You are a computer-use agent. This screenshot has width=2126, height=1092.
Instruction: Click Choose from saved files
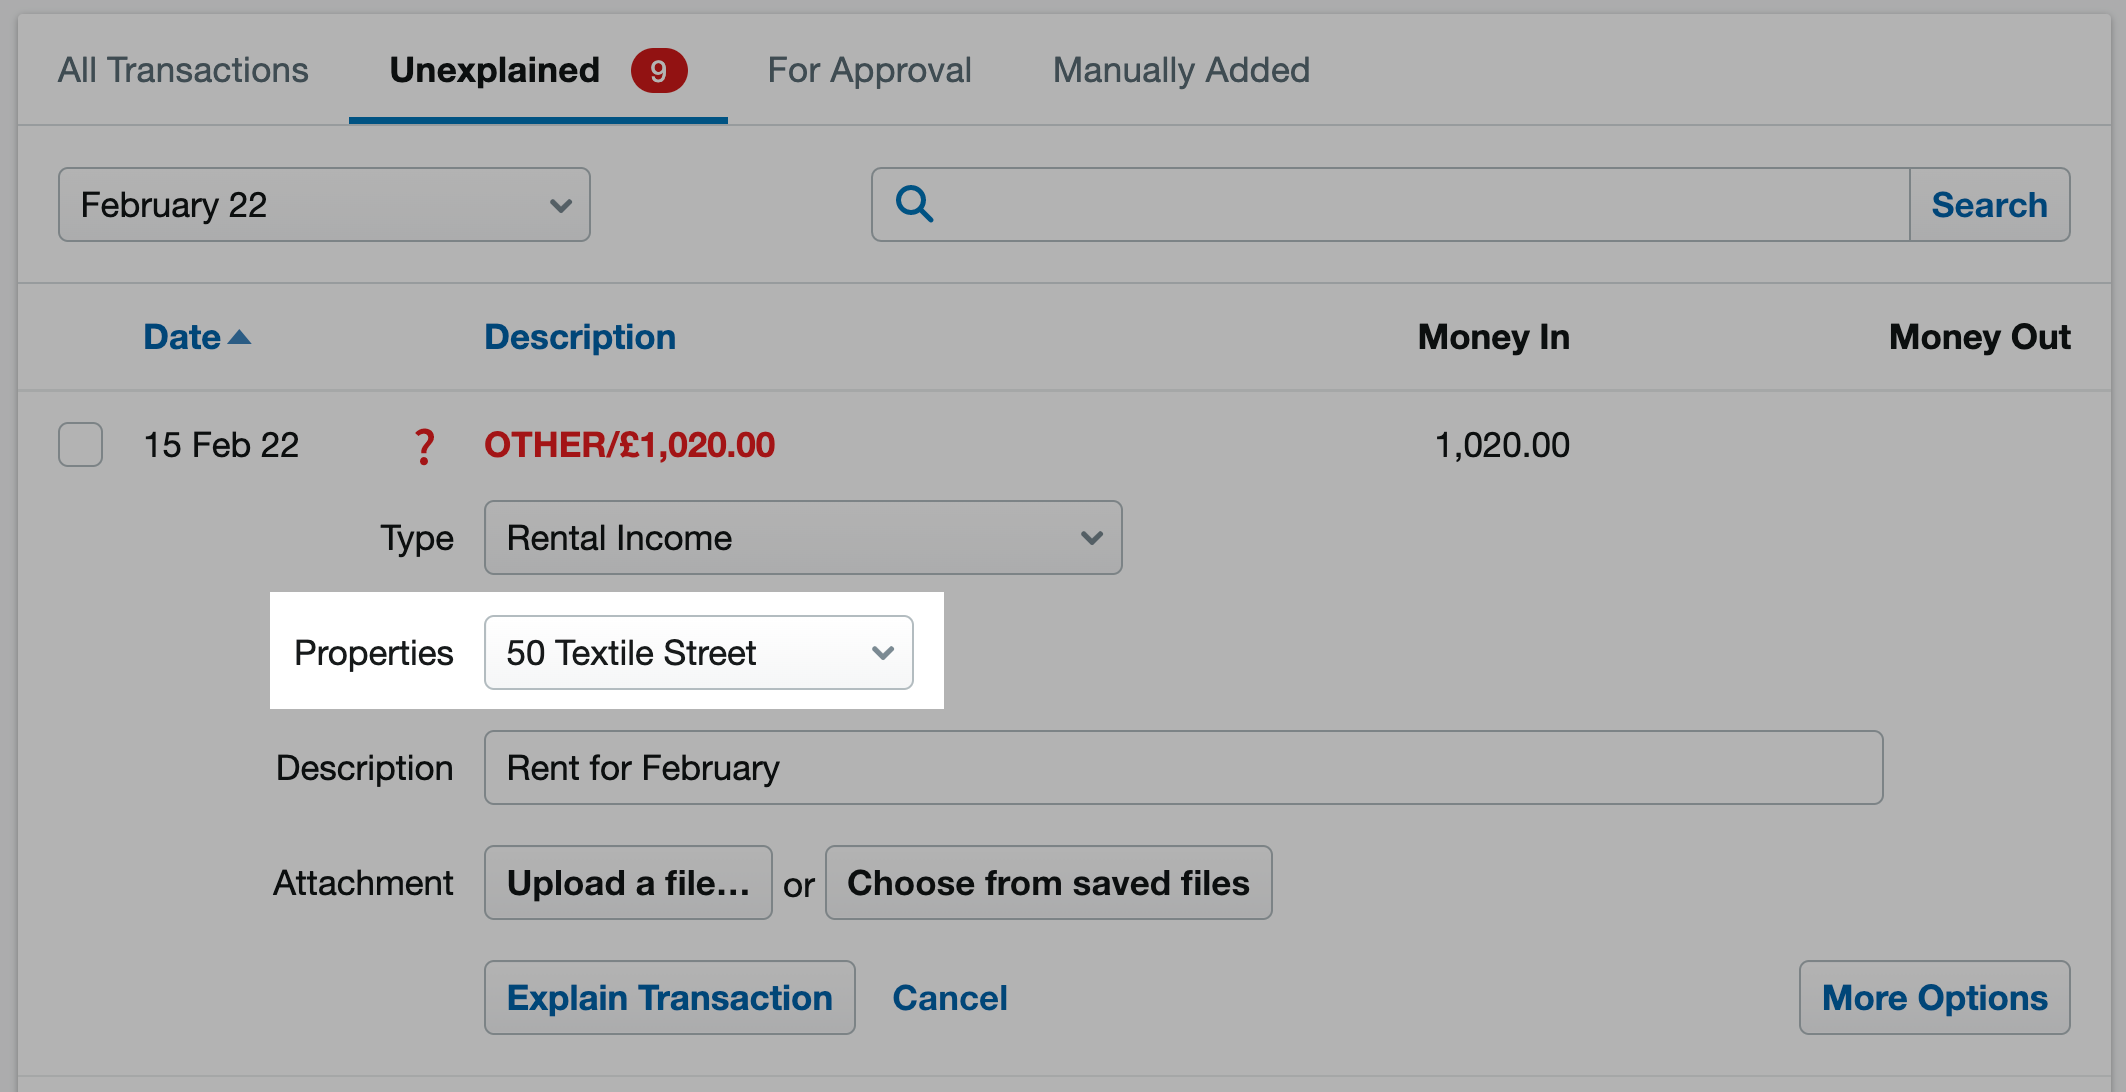pyautogui.click(x=1047, y=882)
